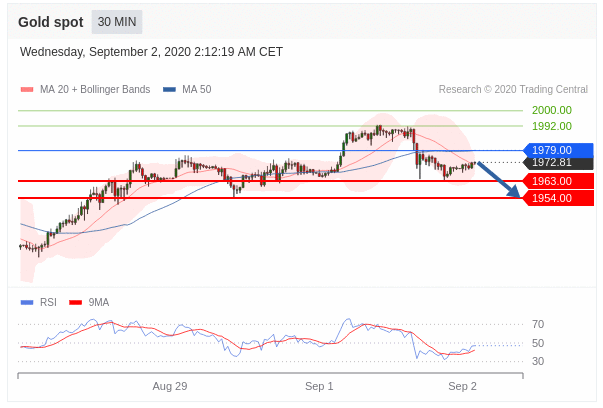The width and height of the screenshot is (603, 408).
Task: Click the 1992.00 resistance level label
Action: tap(551, 126)
